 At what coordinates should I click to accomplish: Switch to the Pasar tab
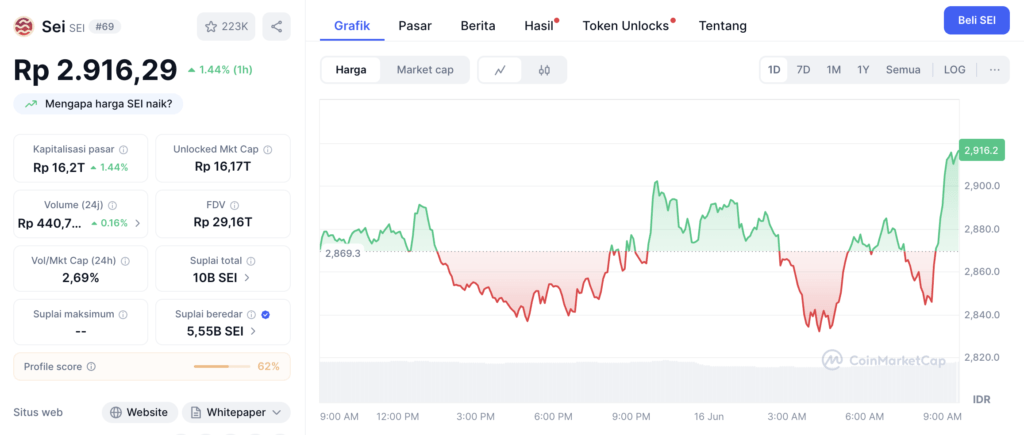[415, 26]
